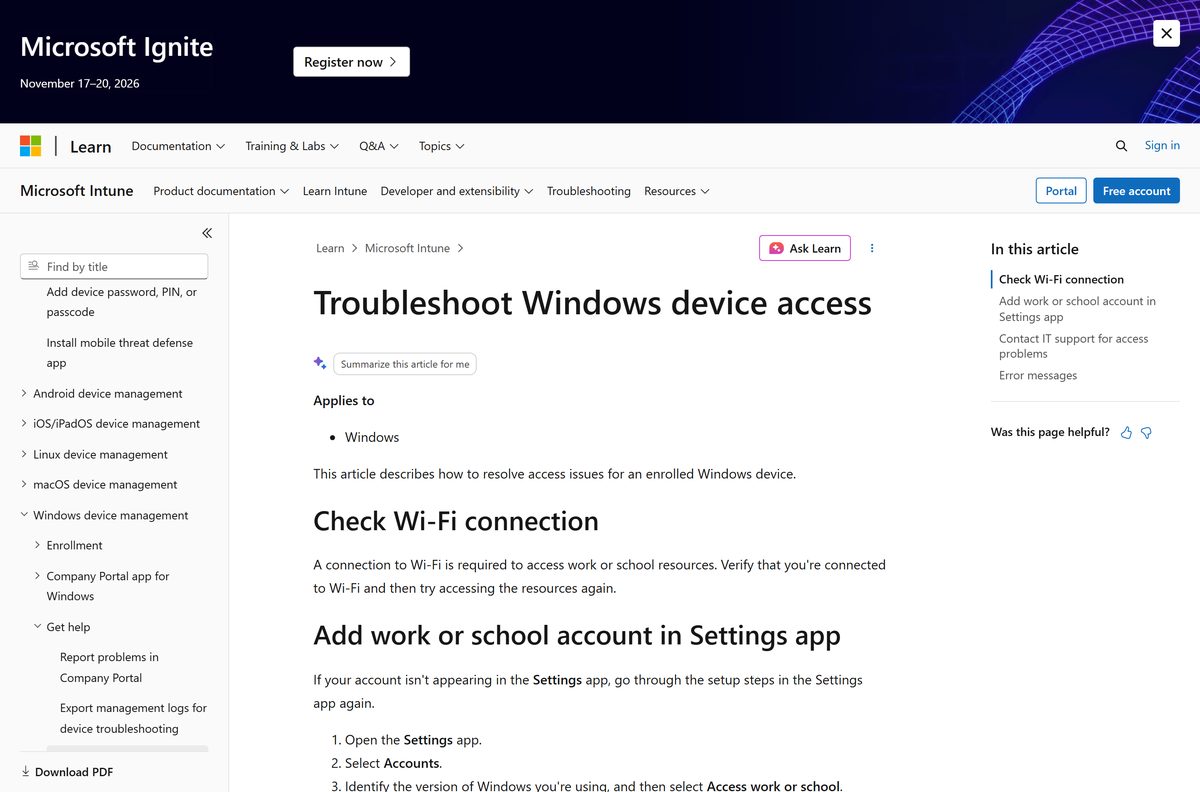Open the Product documentation dropdown
This screenshot has height=792, width=1200.
click(221, 191)
